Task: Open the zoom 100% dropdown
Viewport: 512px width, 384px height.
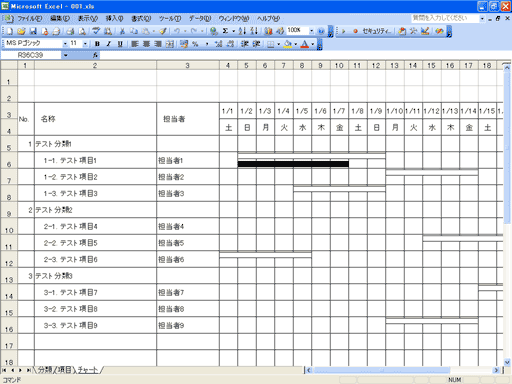Action: [x=311, y=31]
